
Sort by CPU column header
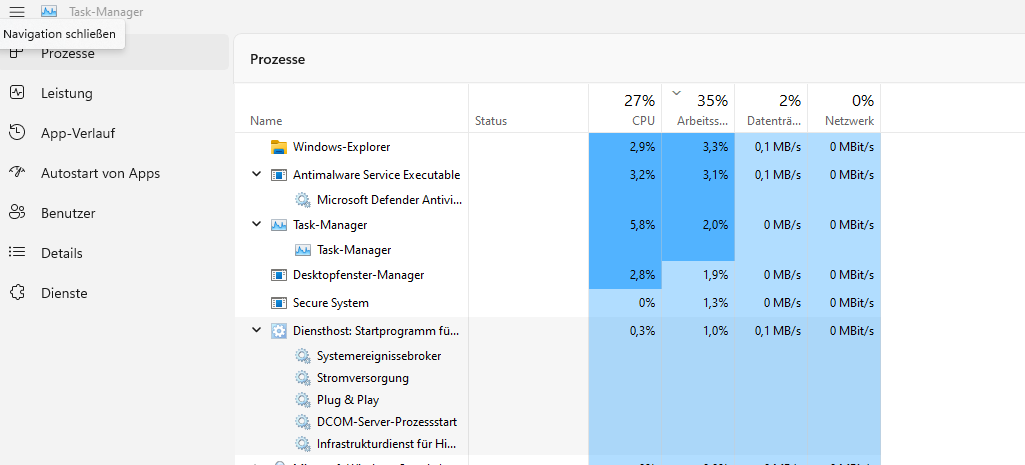click(625, 109)
